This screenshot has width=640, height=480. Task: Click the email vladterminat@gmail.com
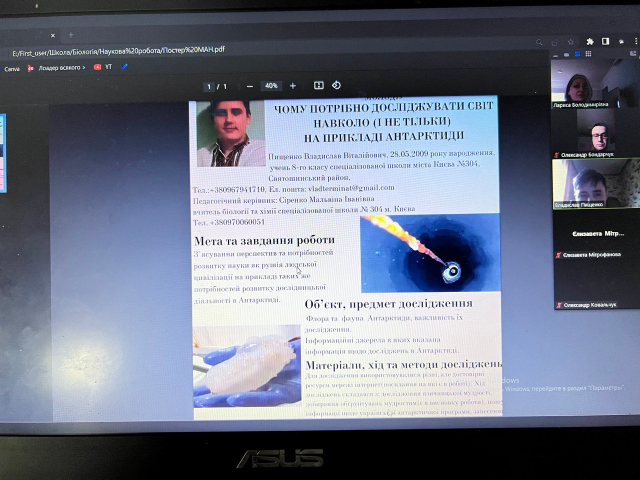tap(351, 188)
